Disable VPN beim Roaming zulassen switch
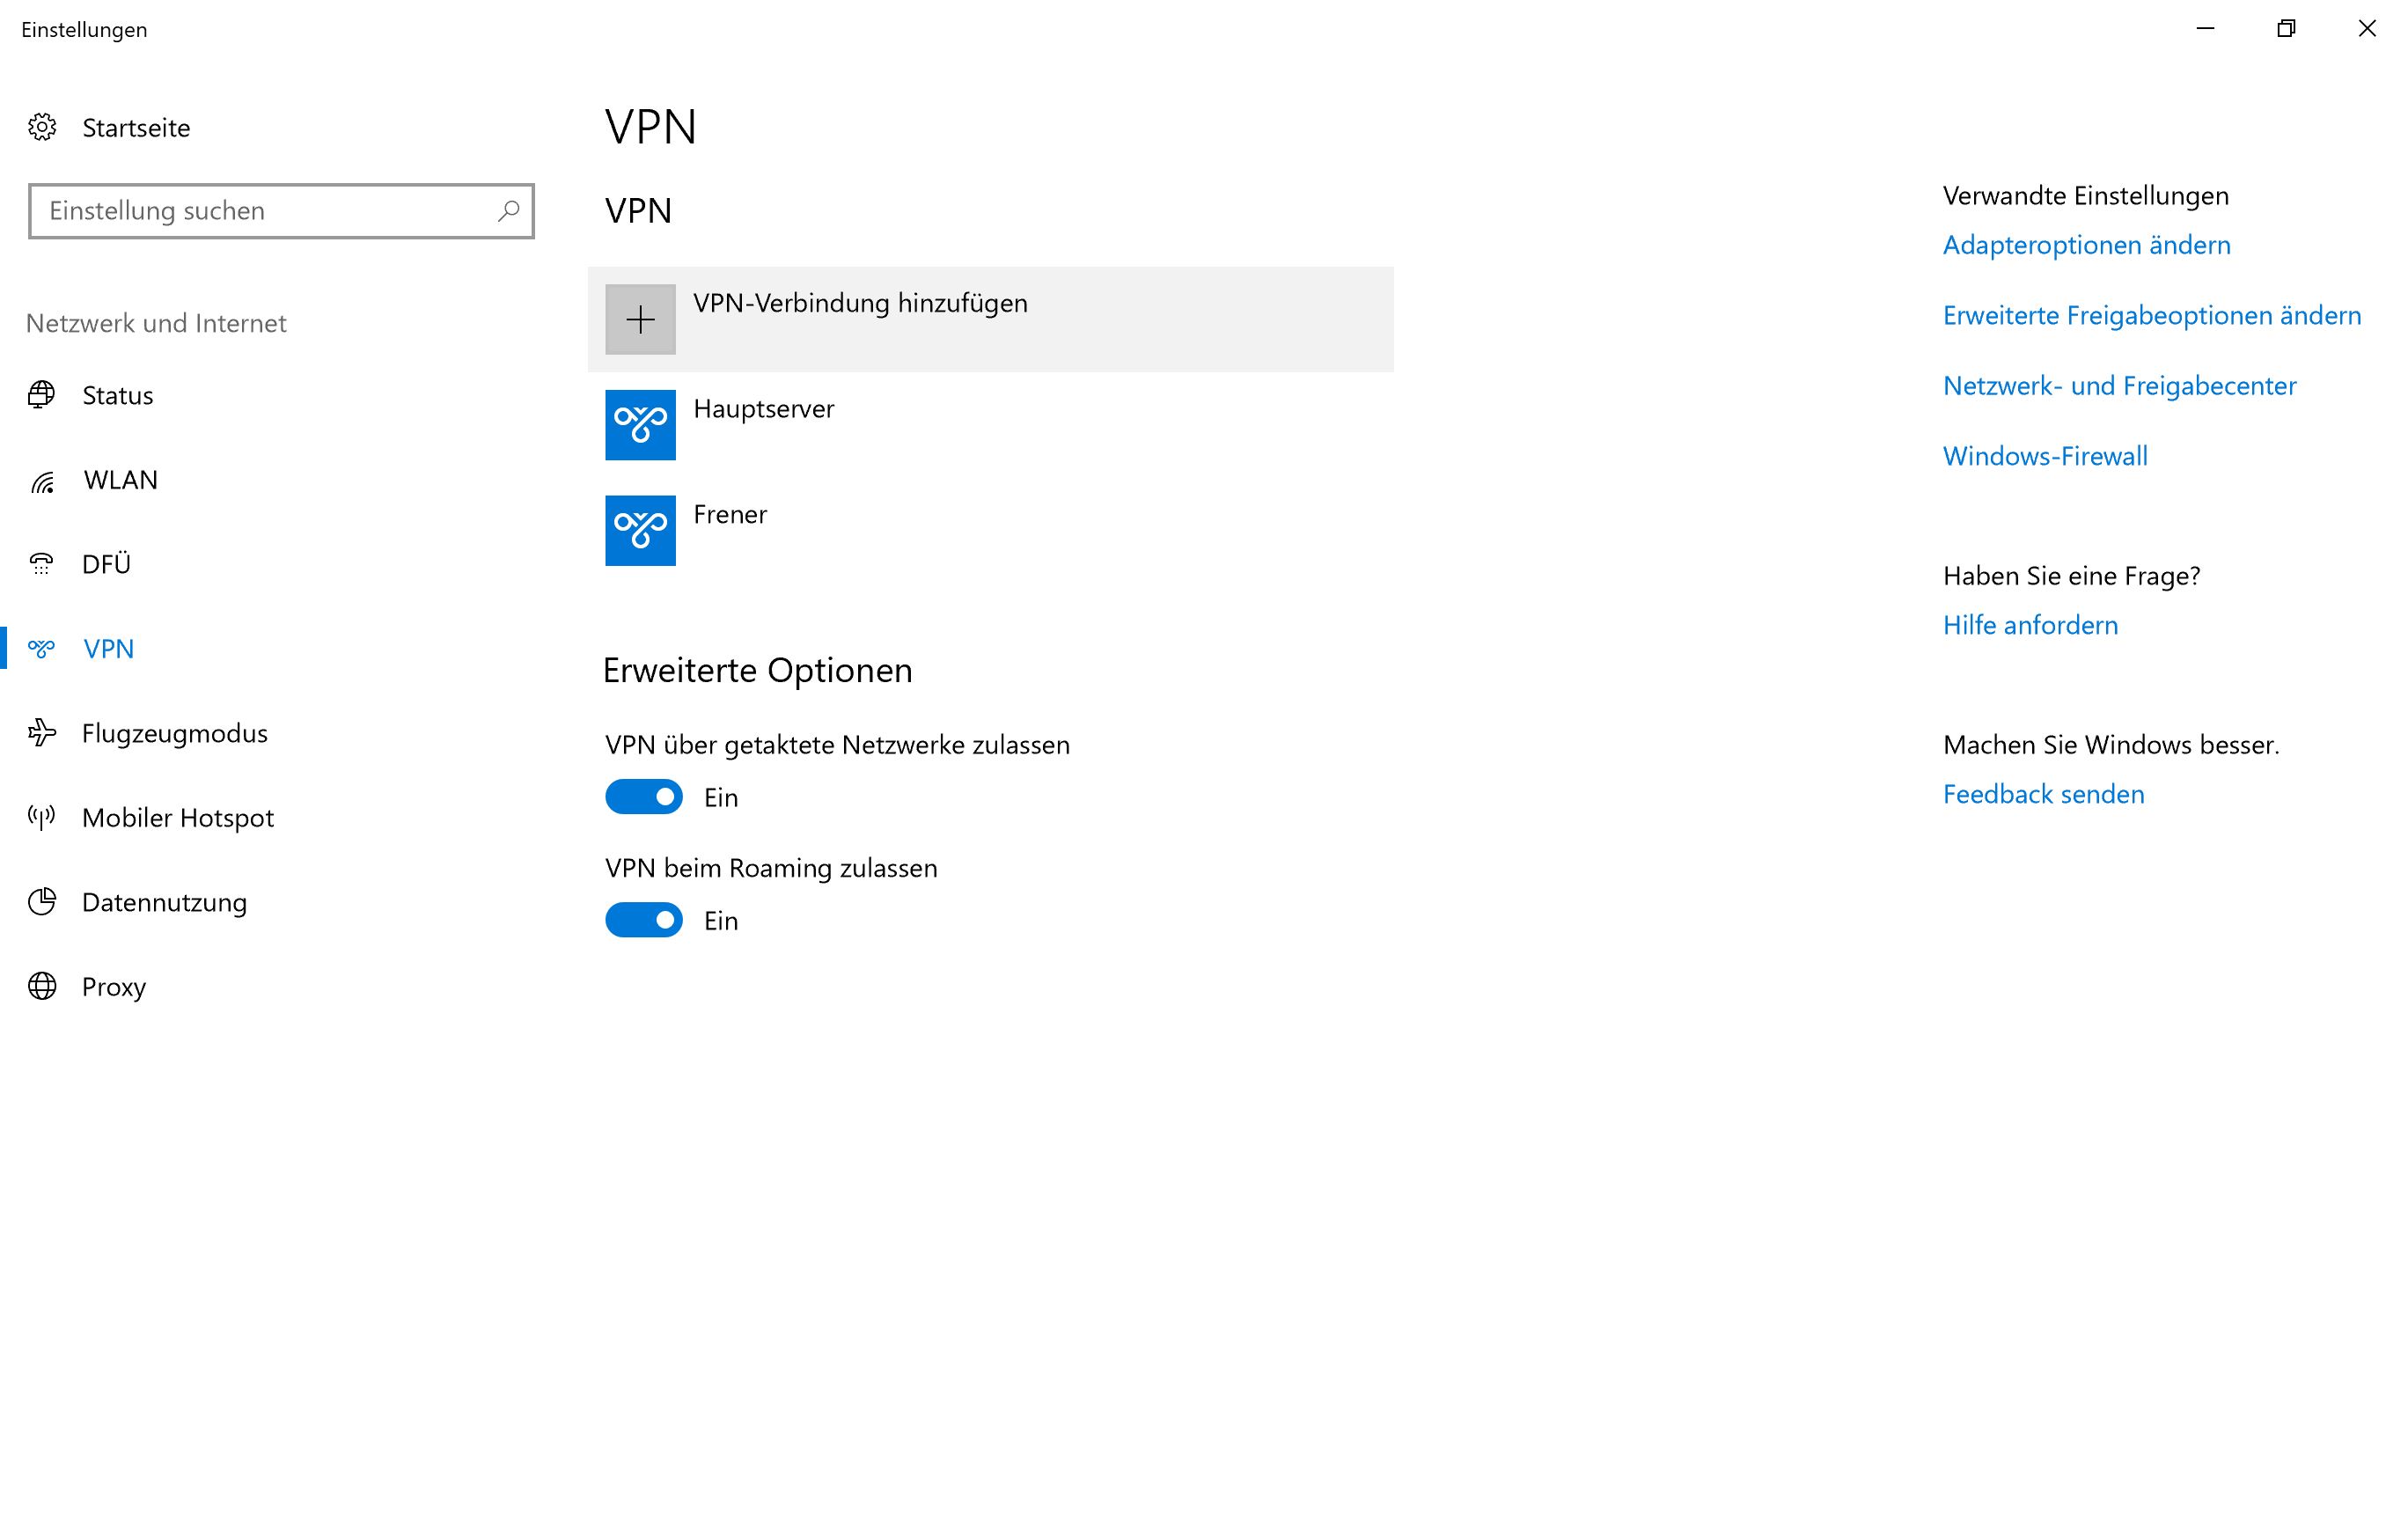This screenshot has width=2408, height=1535. pos(644,920)
